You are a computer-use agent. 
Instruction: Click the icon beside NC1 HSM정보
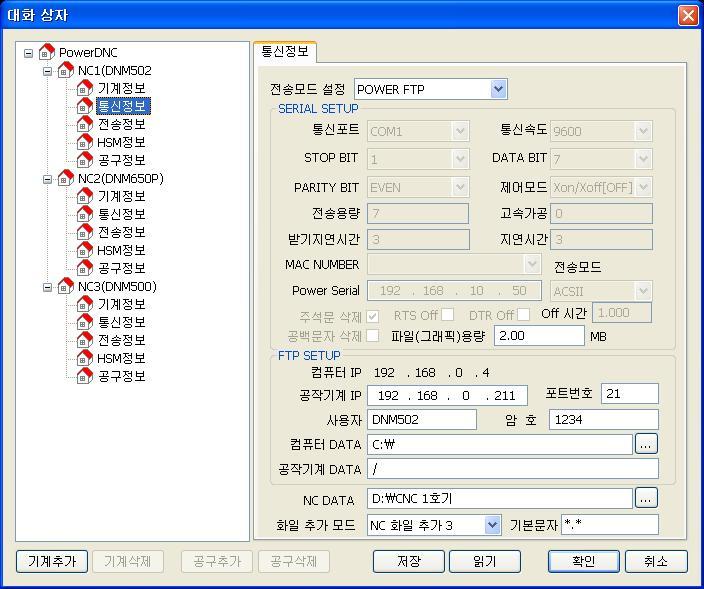pyautogui.click(x=84, y=142)
